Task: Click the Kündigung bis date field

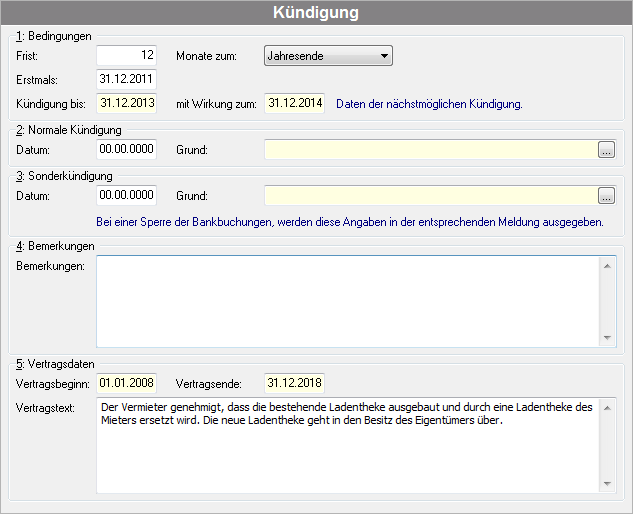Action: point(126,103)
